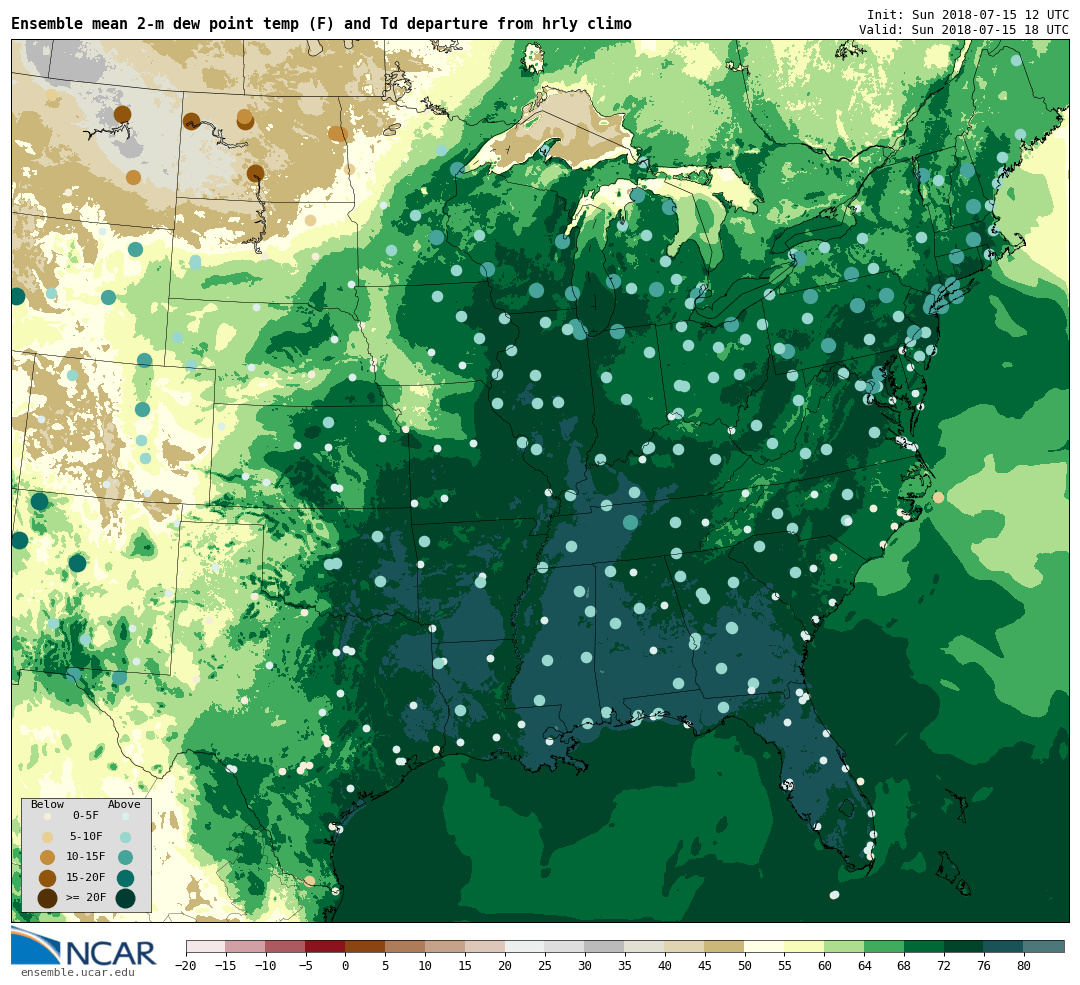Click the NCAR text label
The height and width of the screenshot is (985, 1080).
(111, 953)
